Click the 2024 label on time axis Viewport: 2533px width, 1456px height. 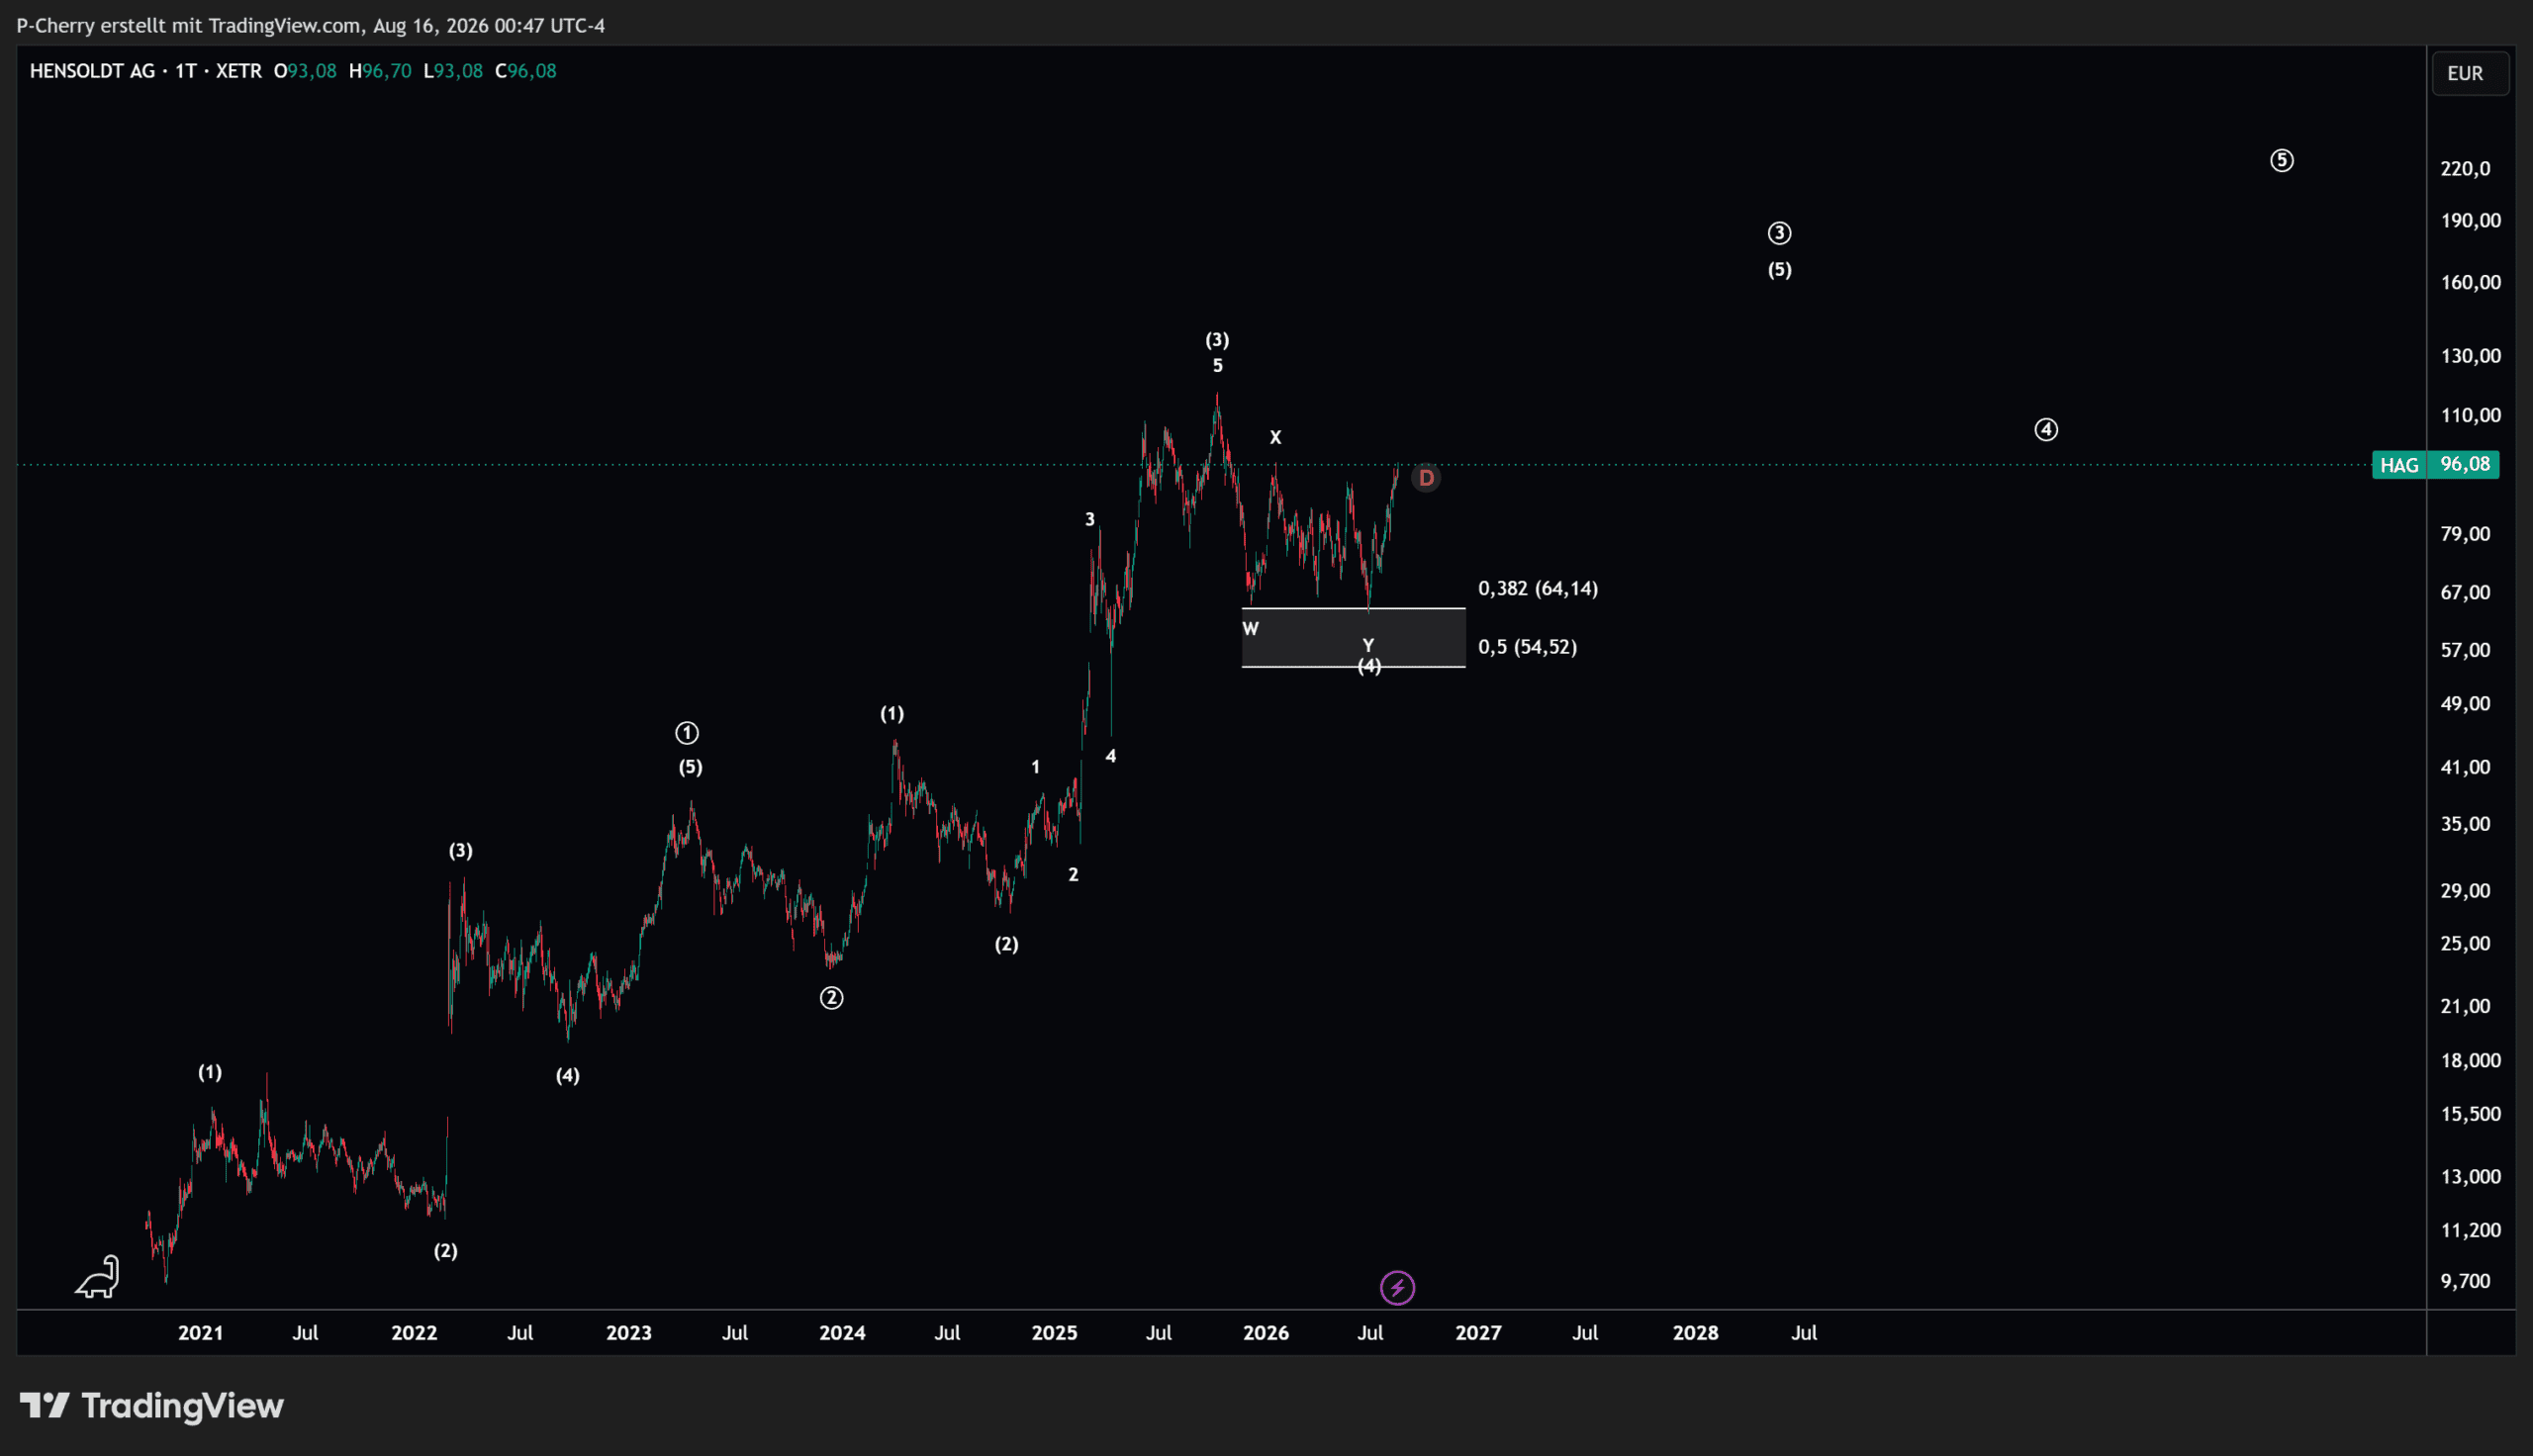[x=842, y=1333]
